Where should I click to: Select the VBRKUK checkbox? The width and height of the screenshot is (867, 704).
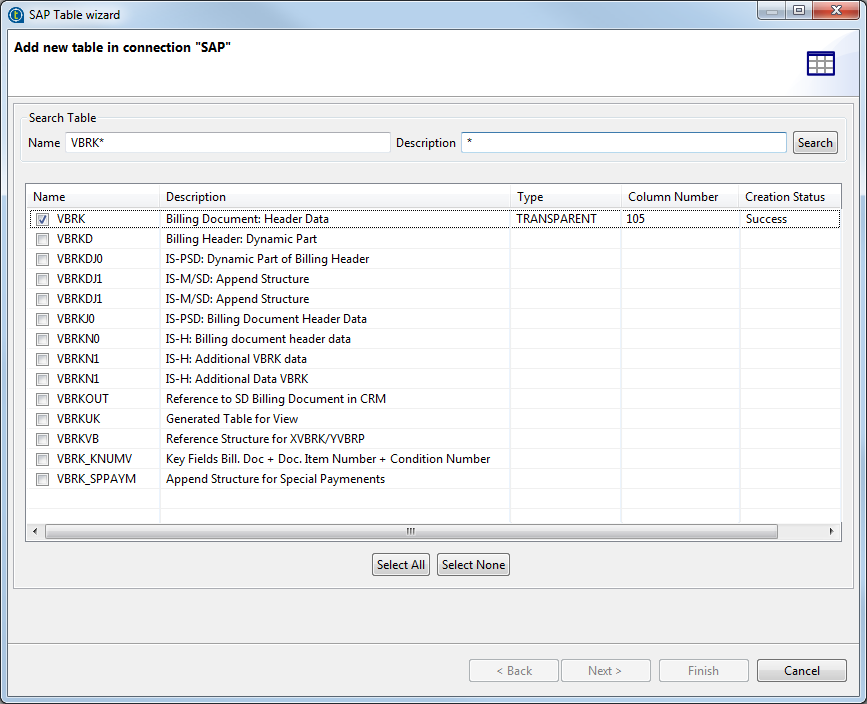click(x=42, y=419)
